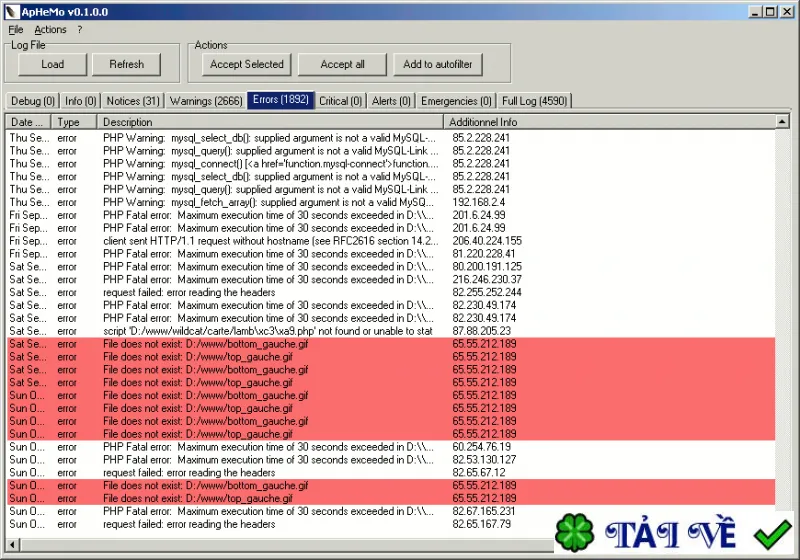Maximize the ApHeMo window
800x560 pixels.
coord(770,11)
